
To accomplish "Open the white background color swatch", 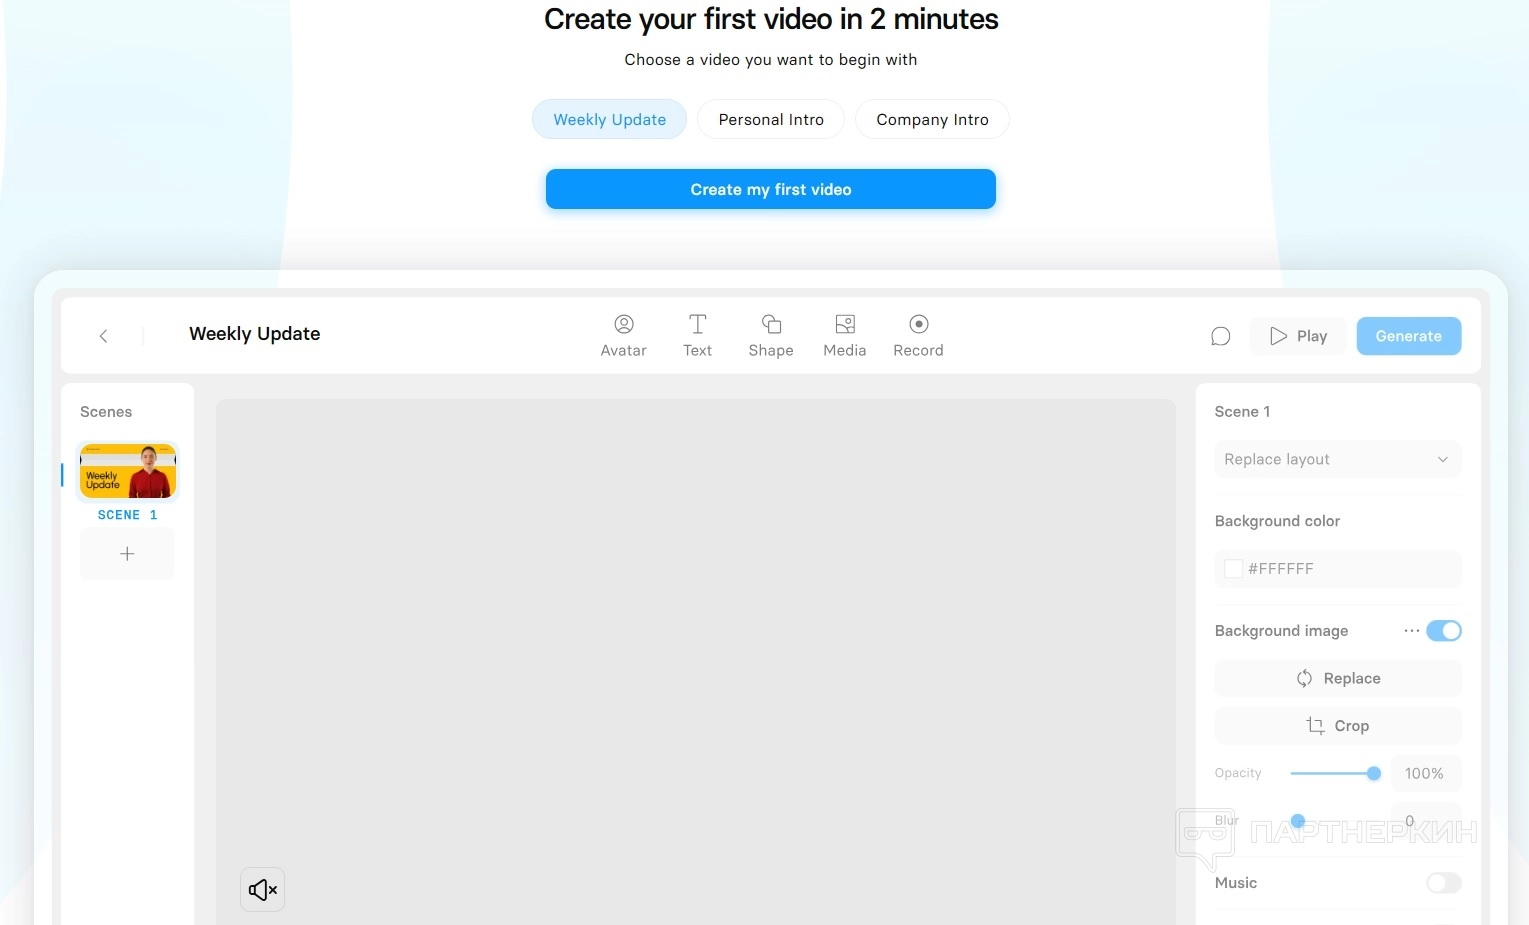I will tap(1233, 568).
